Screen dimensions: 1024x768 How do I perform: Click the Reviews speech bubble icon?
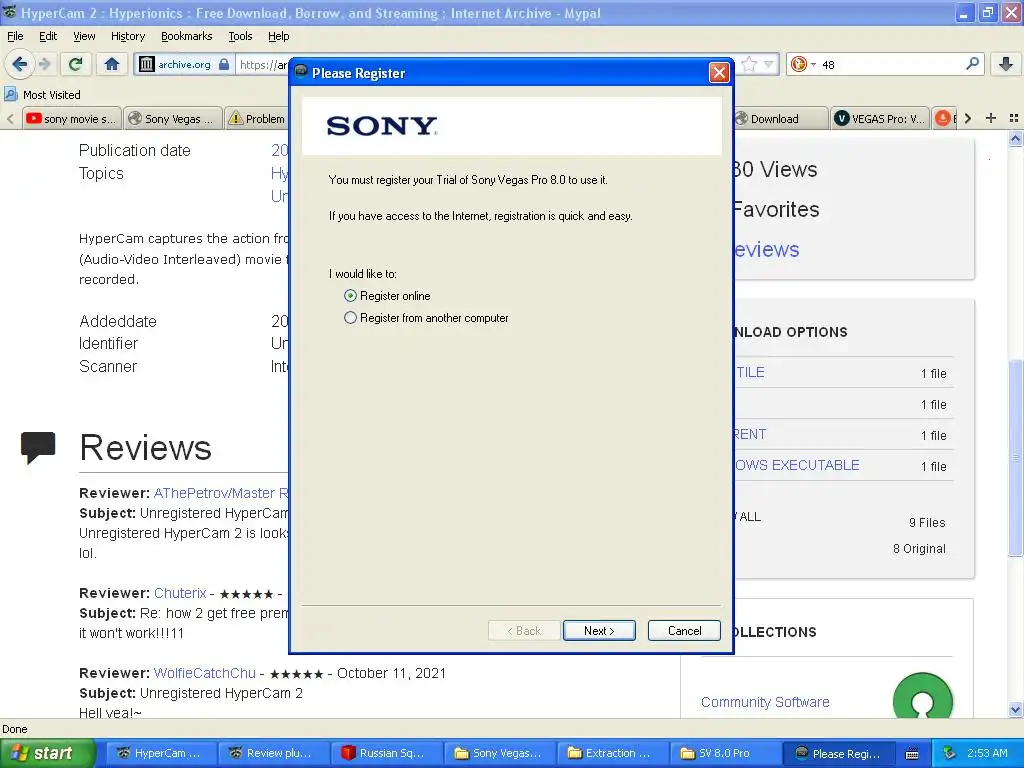38,447
